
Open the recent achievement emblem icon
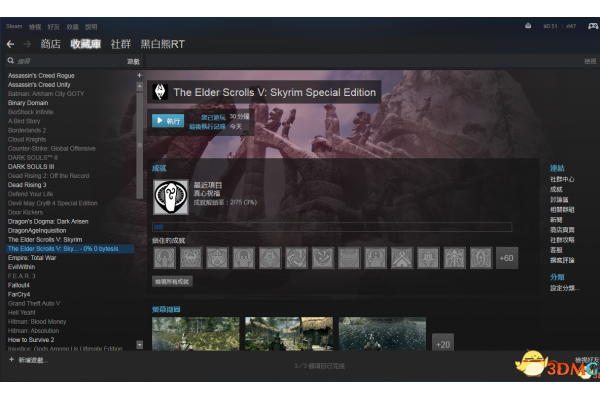[171, 197]
